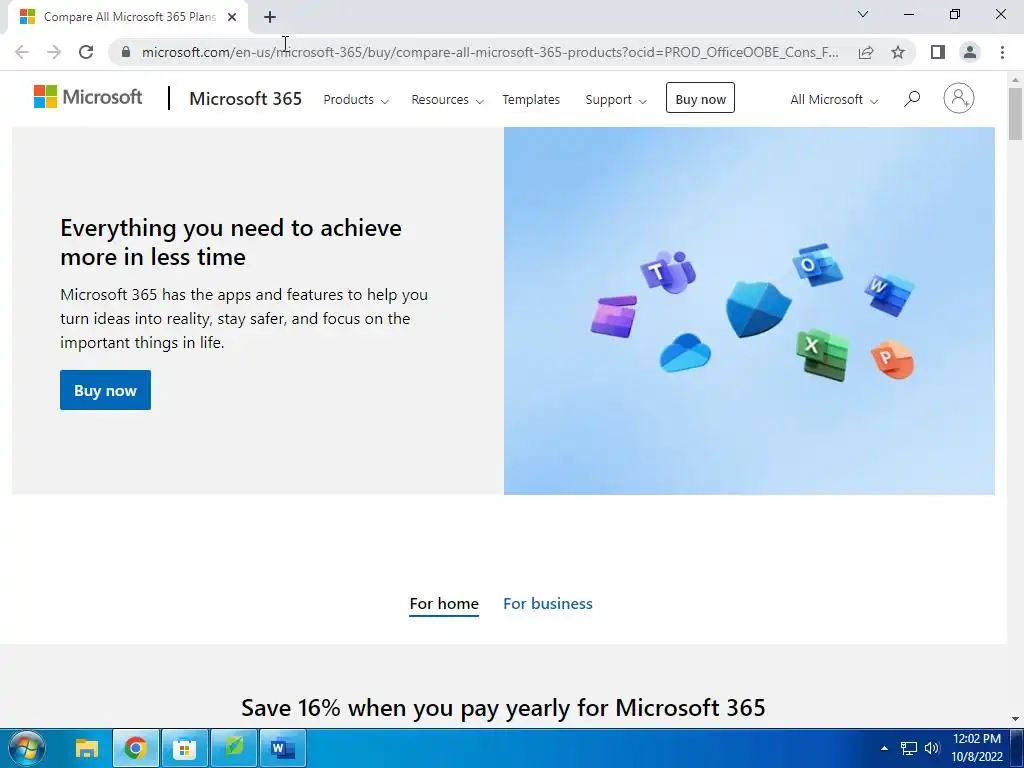The image size is (1024, 768).
Task: Open the Chrome profile avatar
Action: [970, 52]
